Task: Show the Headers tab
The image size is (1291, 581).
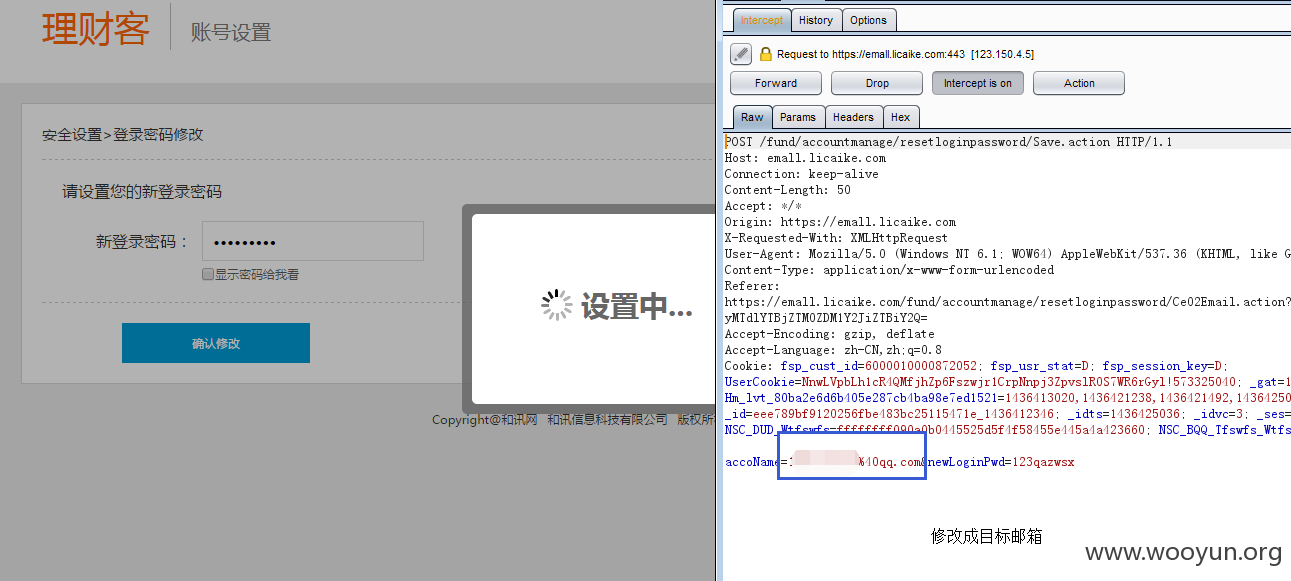Action: click(854, 117)
